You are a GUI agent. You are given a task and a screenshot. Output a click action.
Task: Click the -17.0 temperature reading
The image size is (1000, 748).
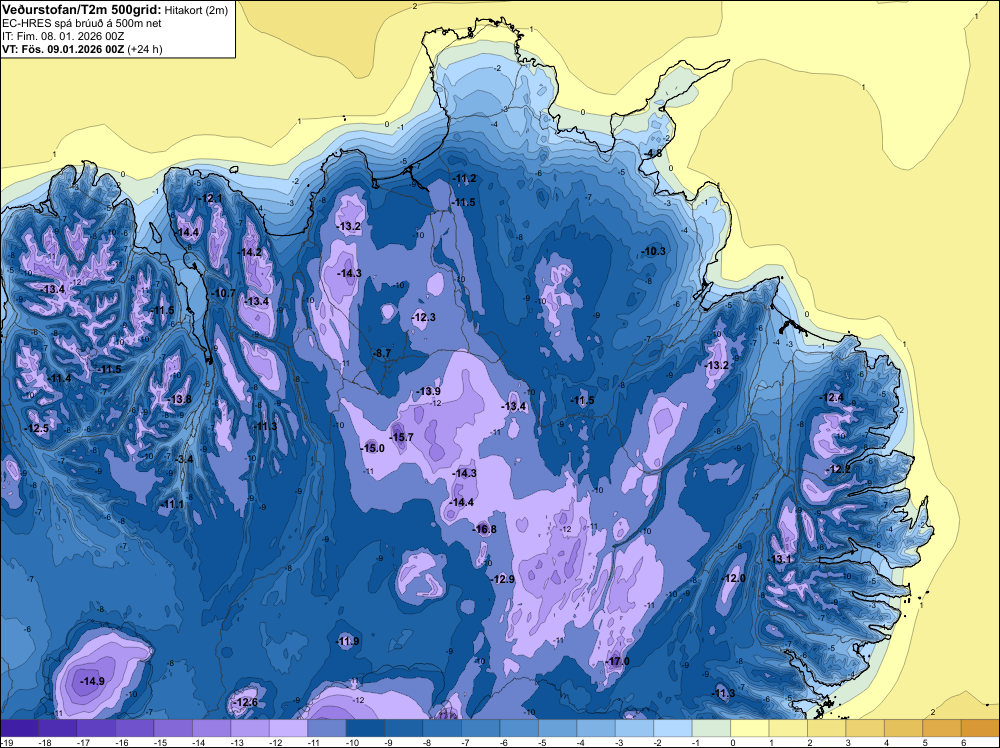(617, 661)
